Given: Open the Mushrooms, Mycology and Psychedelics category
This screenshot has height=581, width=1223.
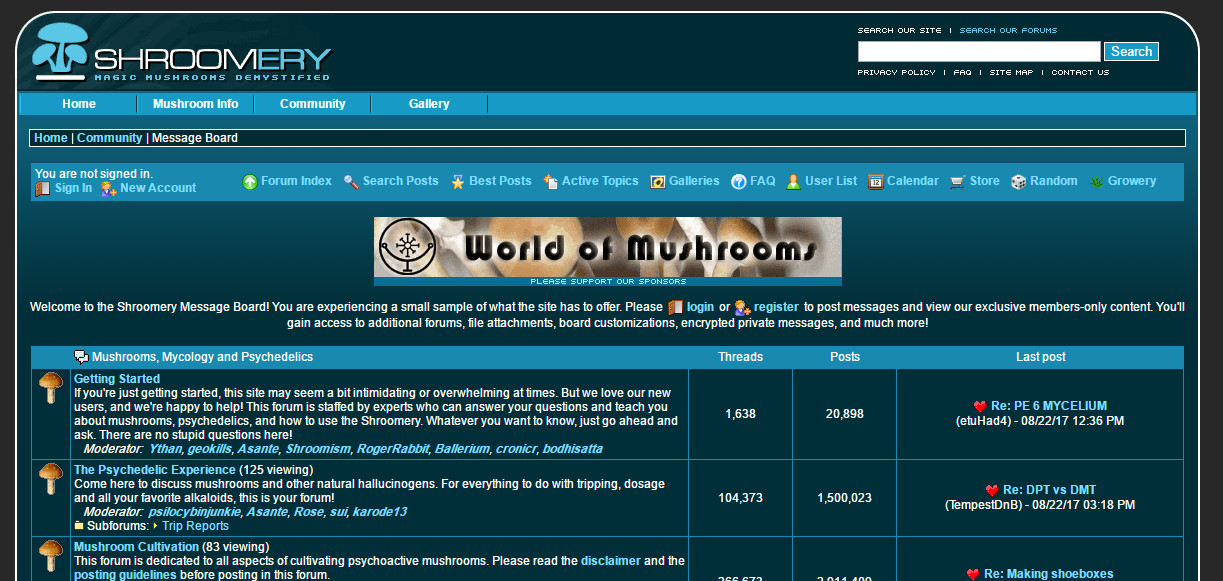Looking at the screenshot, I should click(x=203, y=357).
